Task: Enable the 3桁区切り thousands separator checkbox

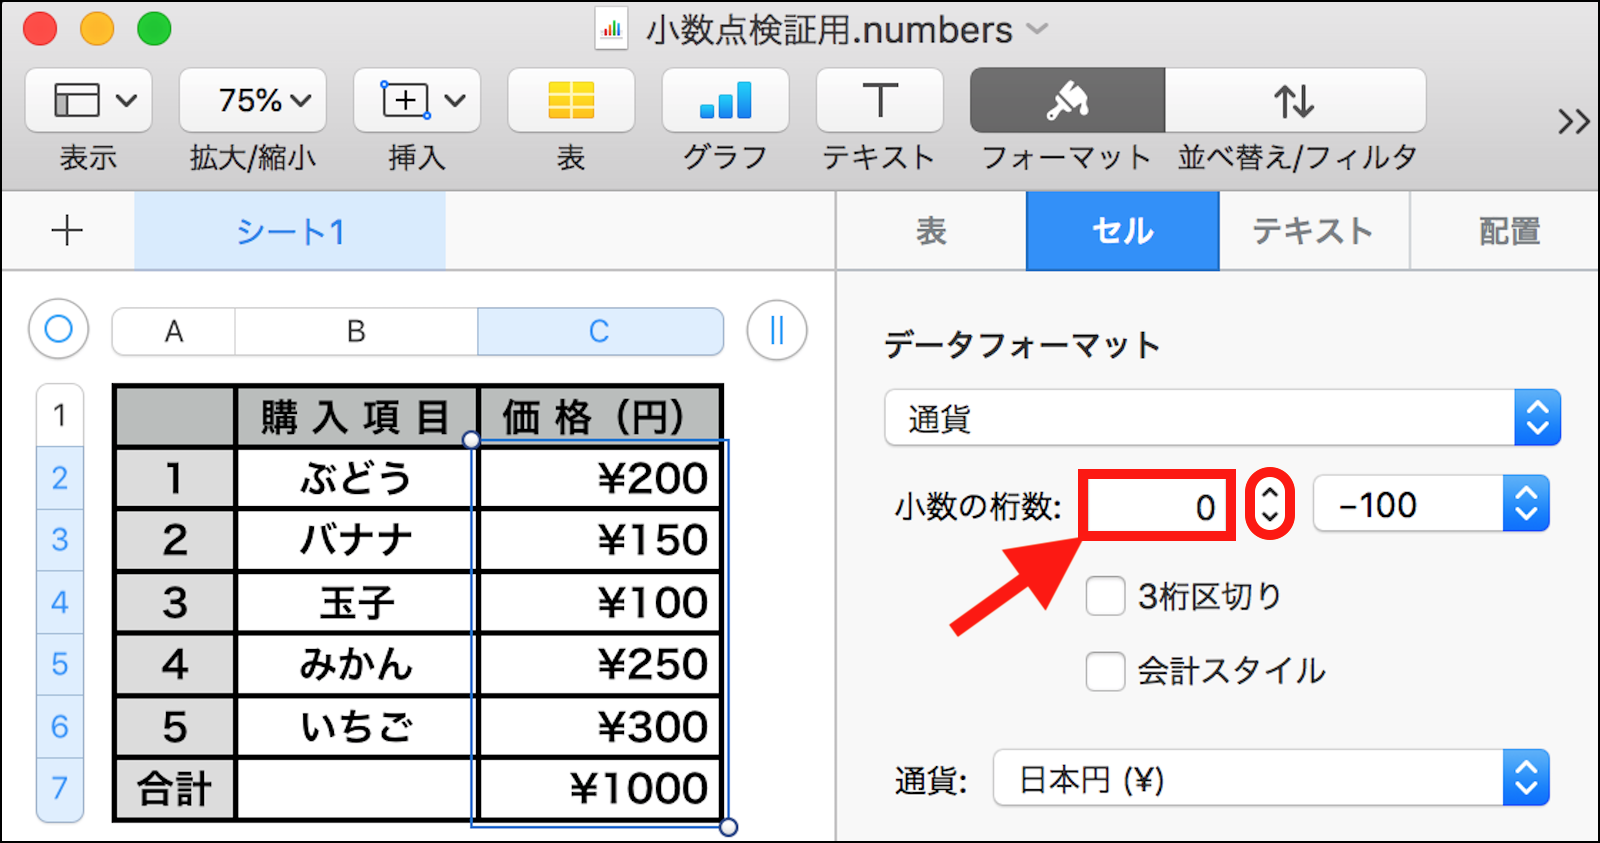Action: point(1105,596)
